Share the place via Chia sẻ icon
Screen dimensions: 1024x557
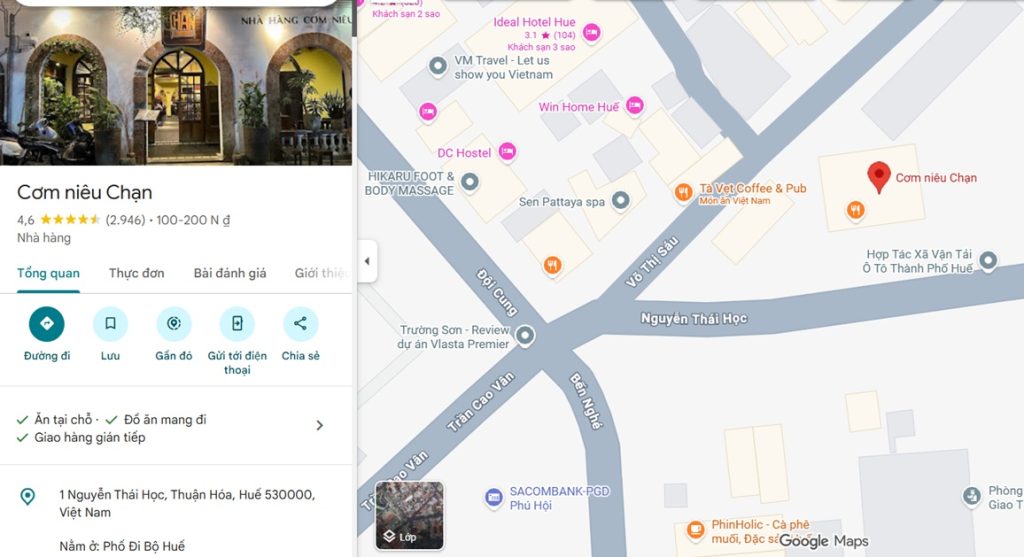click(300, 324)
